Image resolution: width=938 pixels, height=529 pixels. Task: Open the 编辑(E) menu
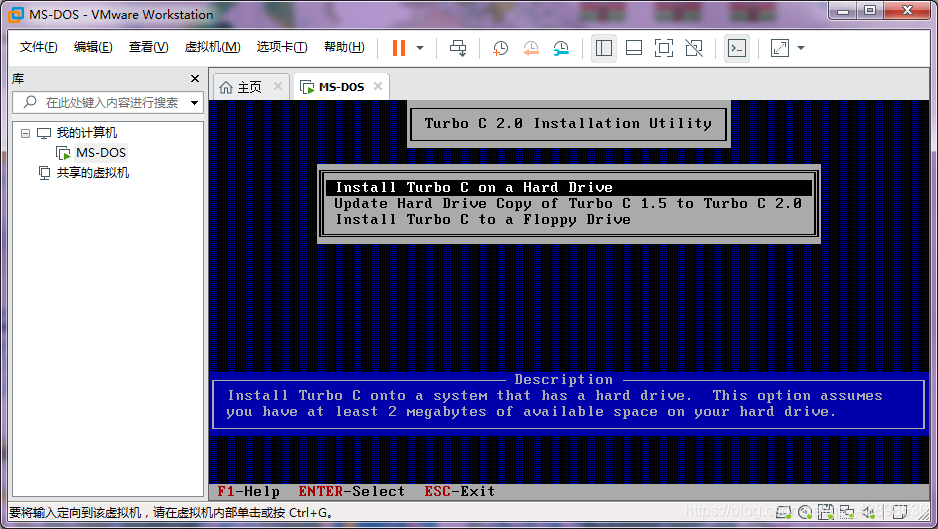click(93, 47)
